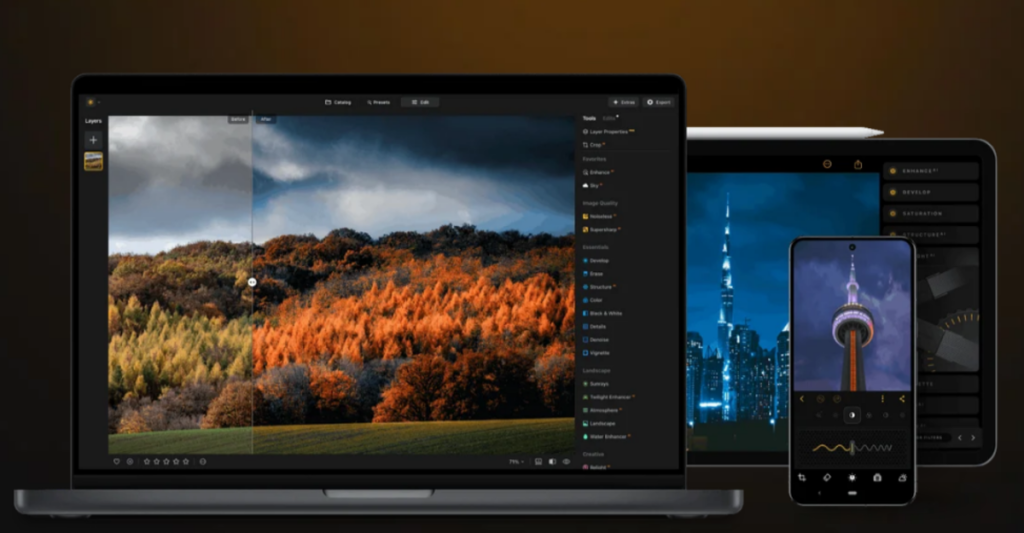1024x533 pixels.
Task: Toggle the eye preview icon
Action: [x=566, y=462]
